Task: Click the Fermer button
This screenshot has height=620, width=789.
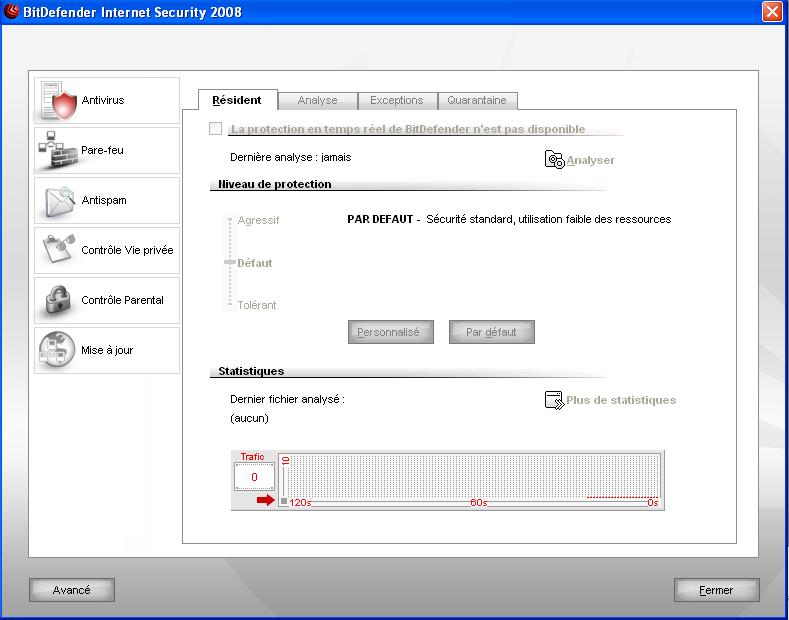Action: [717, 590]
